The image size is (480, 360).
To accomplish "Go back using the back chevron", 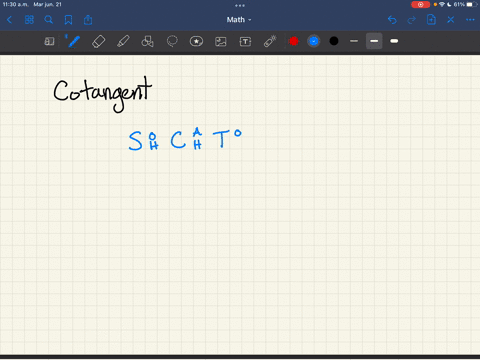I will (9, 20).
